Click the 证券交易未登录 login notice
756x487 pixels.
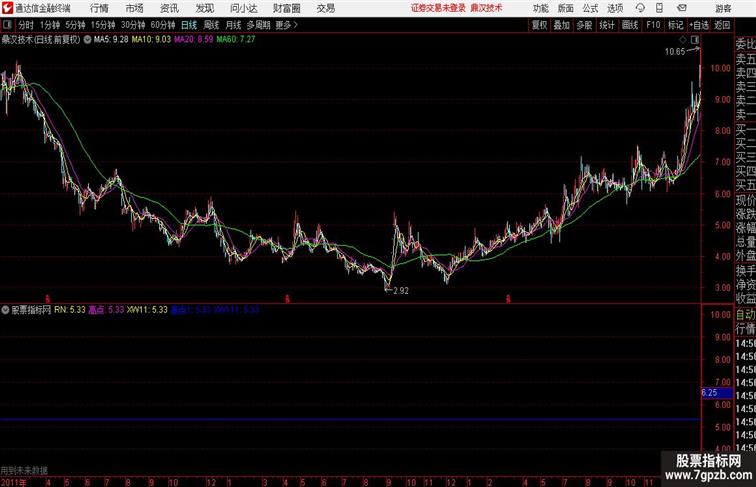point(438,8)
